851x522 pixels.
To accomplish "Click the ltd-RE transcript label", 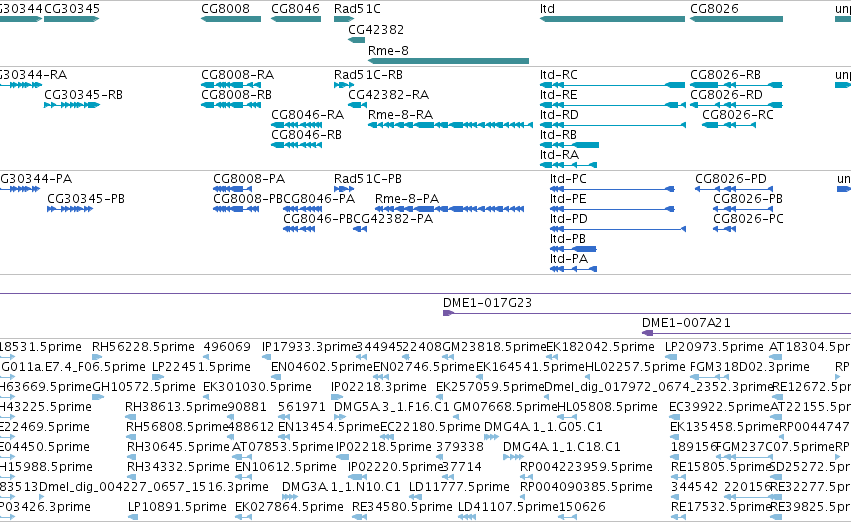I will click(x=558, y=94).
